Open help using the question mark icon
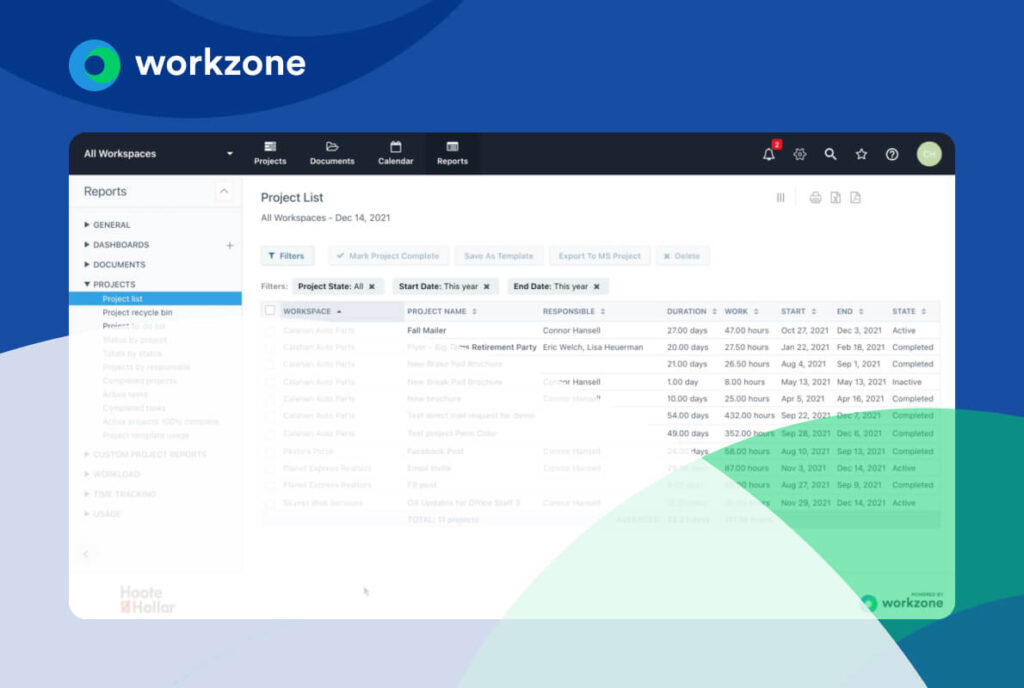 [x=891, y=154]
